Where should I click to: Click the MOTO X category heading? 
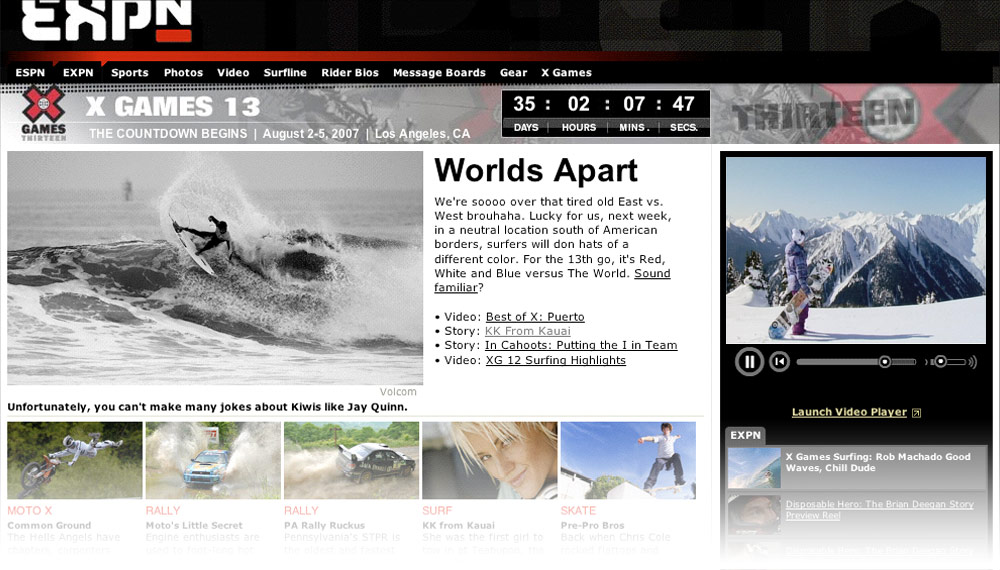point(29,511)
